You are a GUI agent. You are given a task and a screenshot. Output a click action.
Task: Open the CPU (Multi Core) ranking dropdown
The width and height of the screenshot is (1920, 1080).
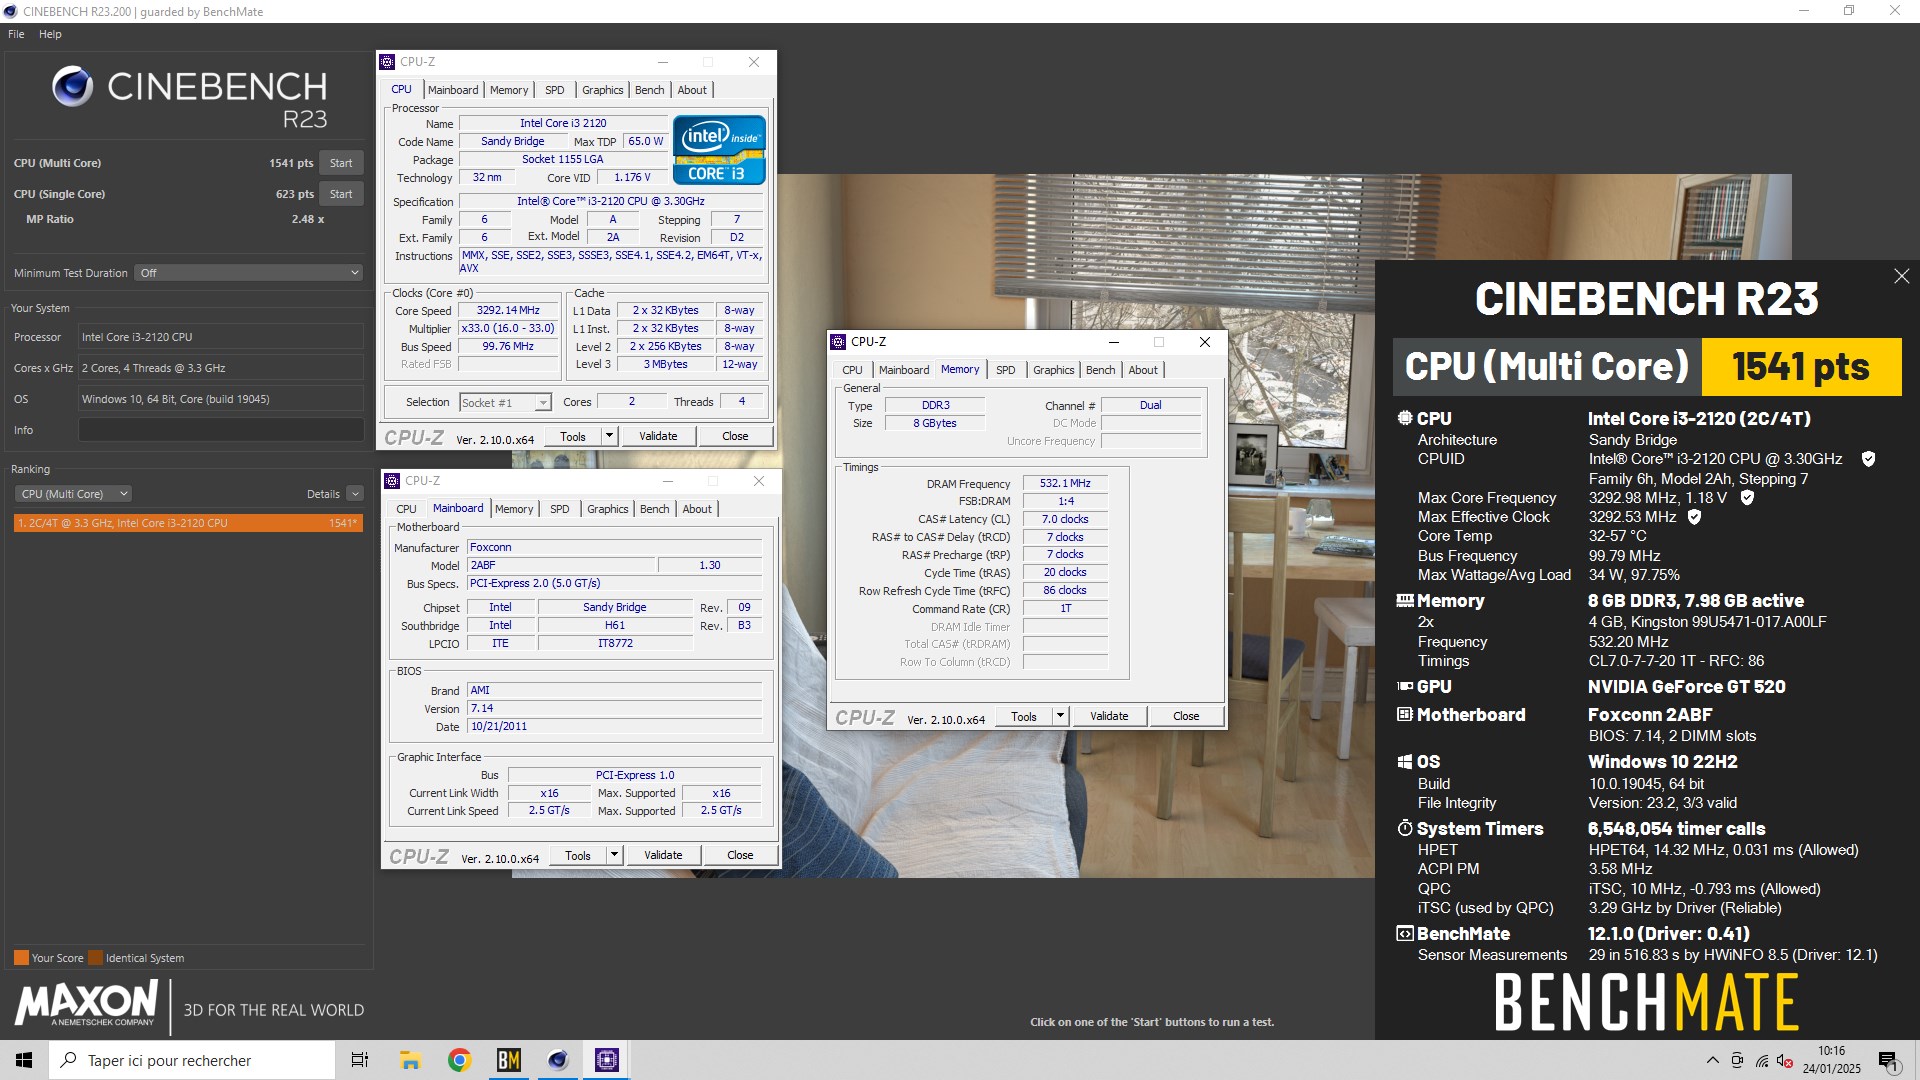(x=73, y=494)
